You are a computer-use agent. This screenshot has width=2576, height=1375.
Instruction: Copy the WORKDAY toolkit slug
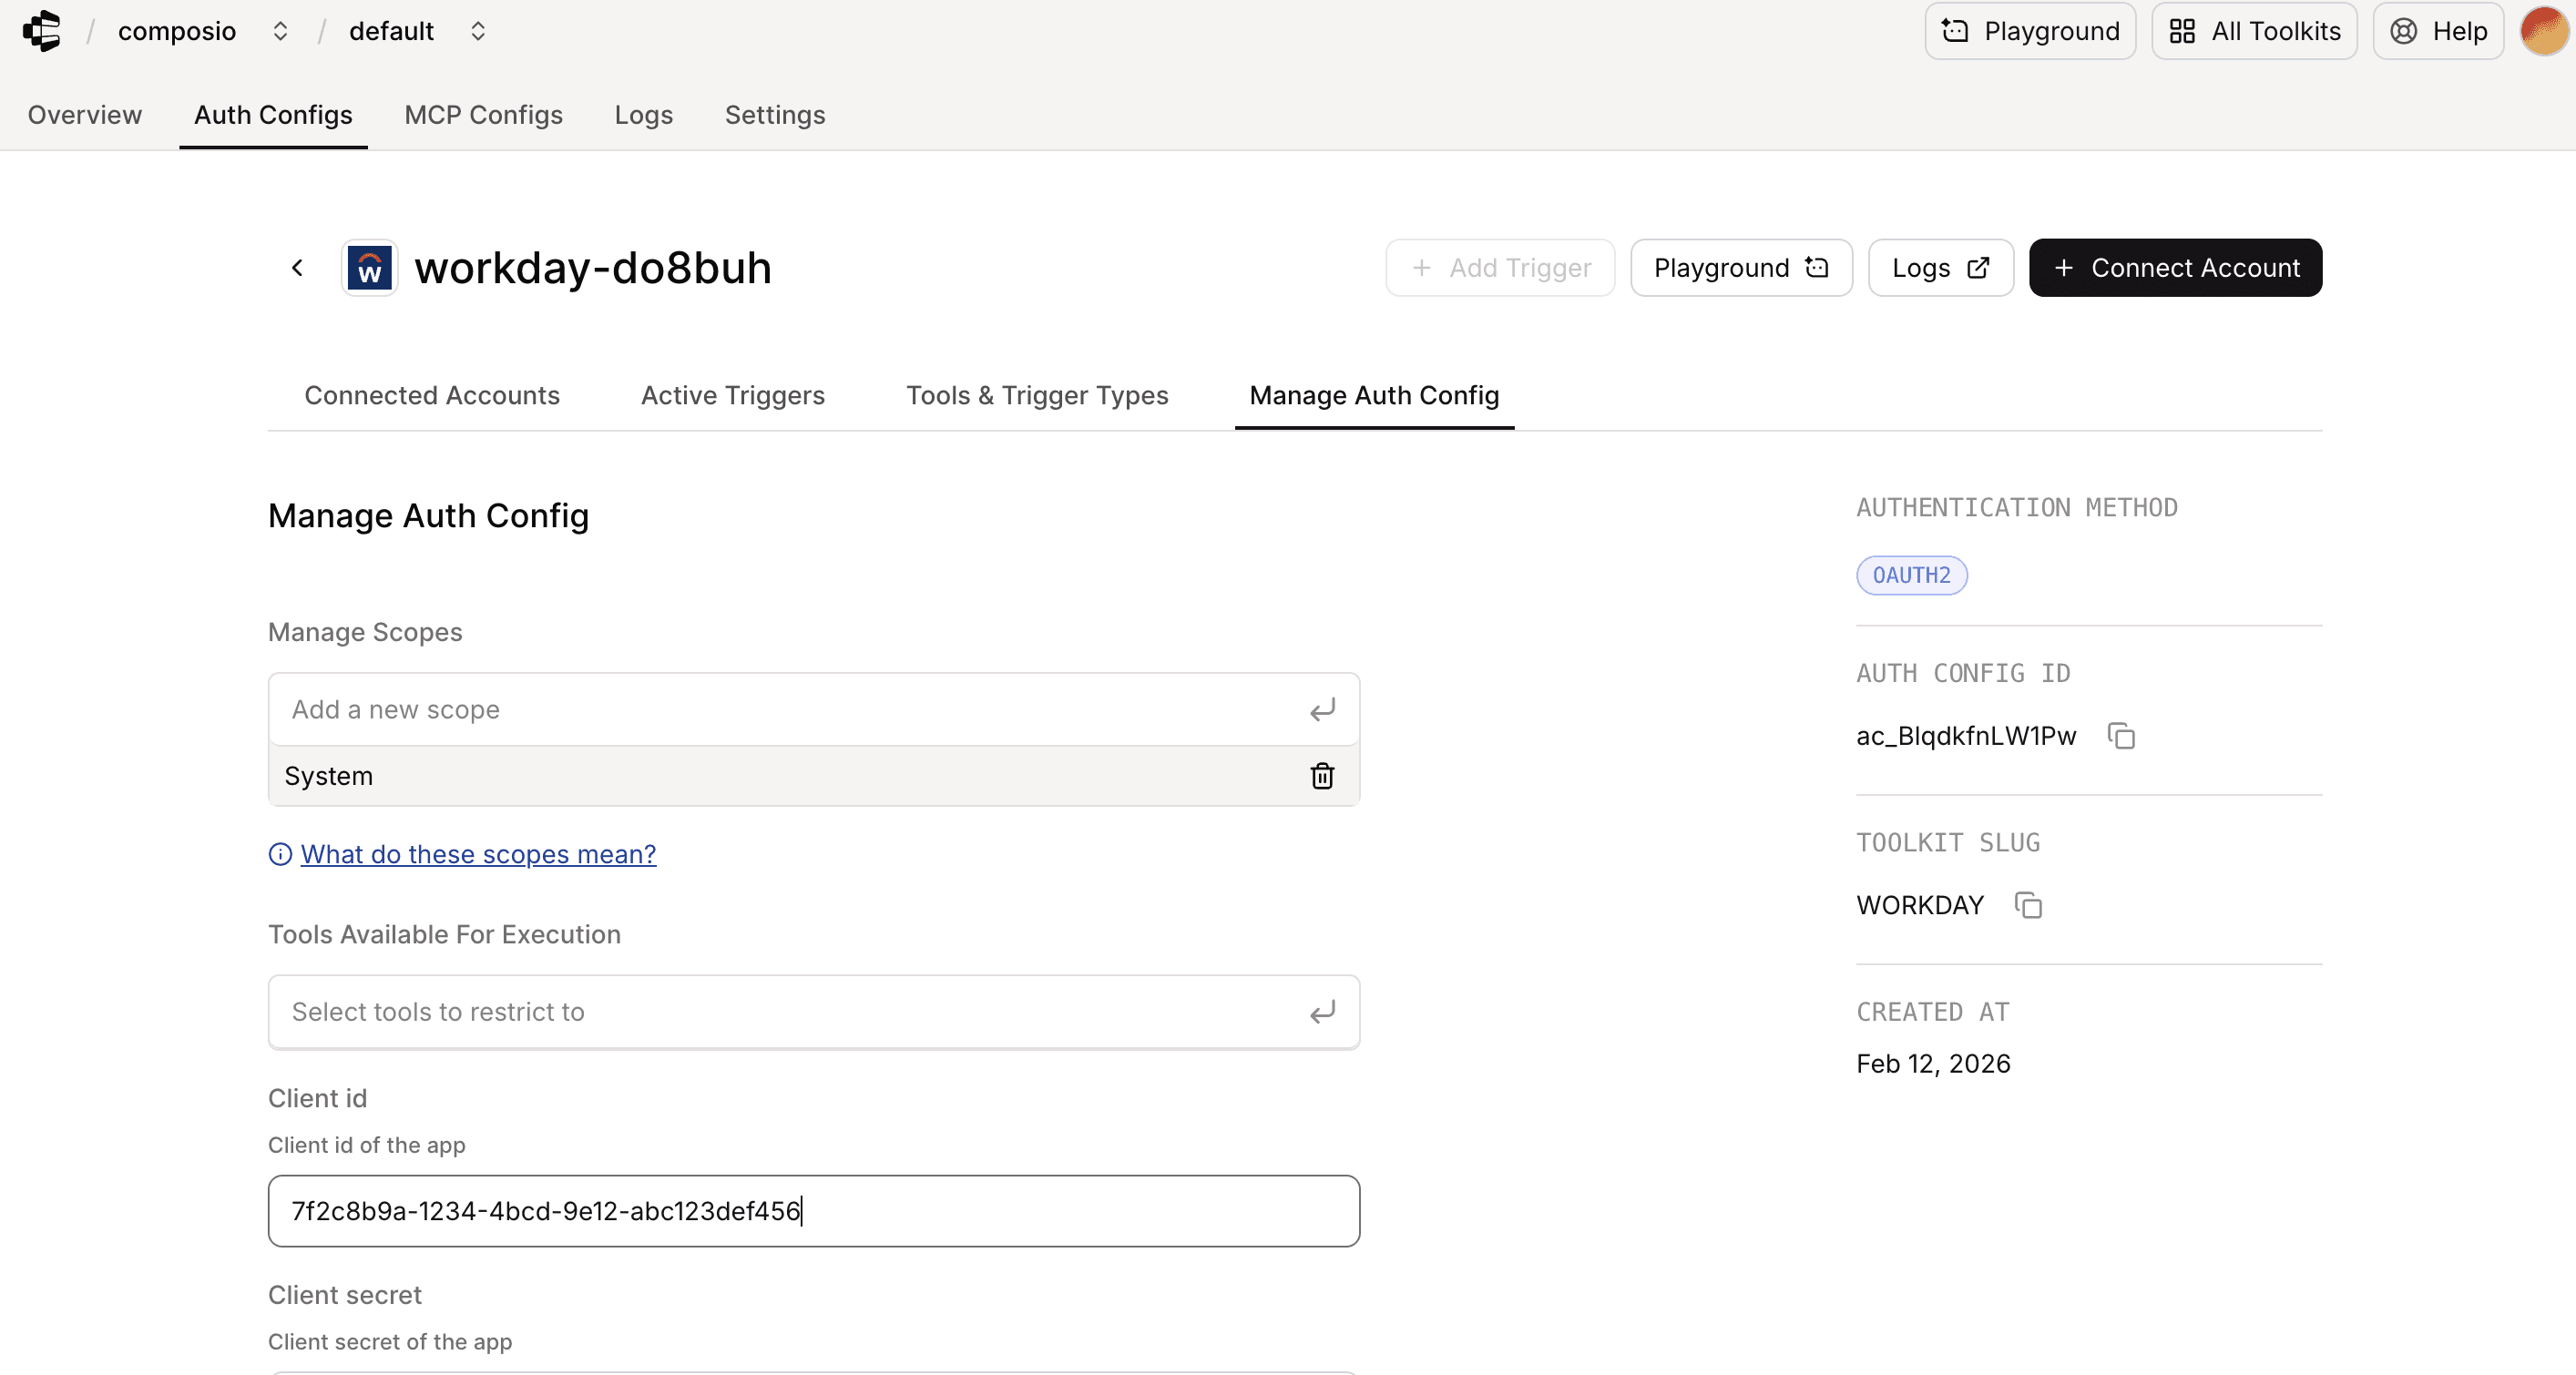coord(2028,905)
